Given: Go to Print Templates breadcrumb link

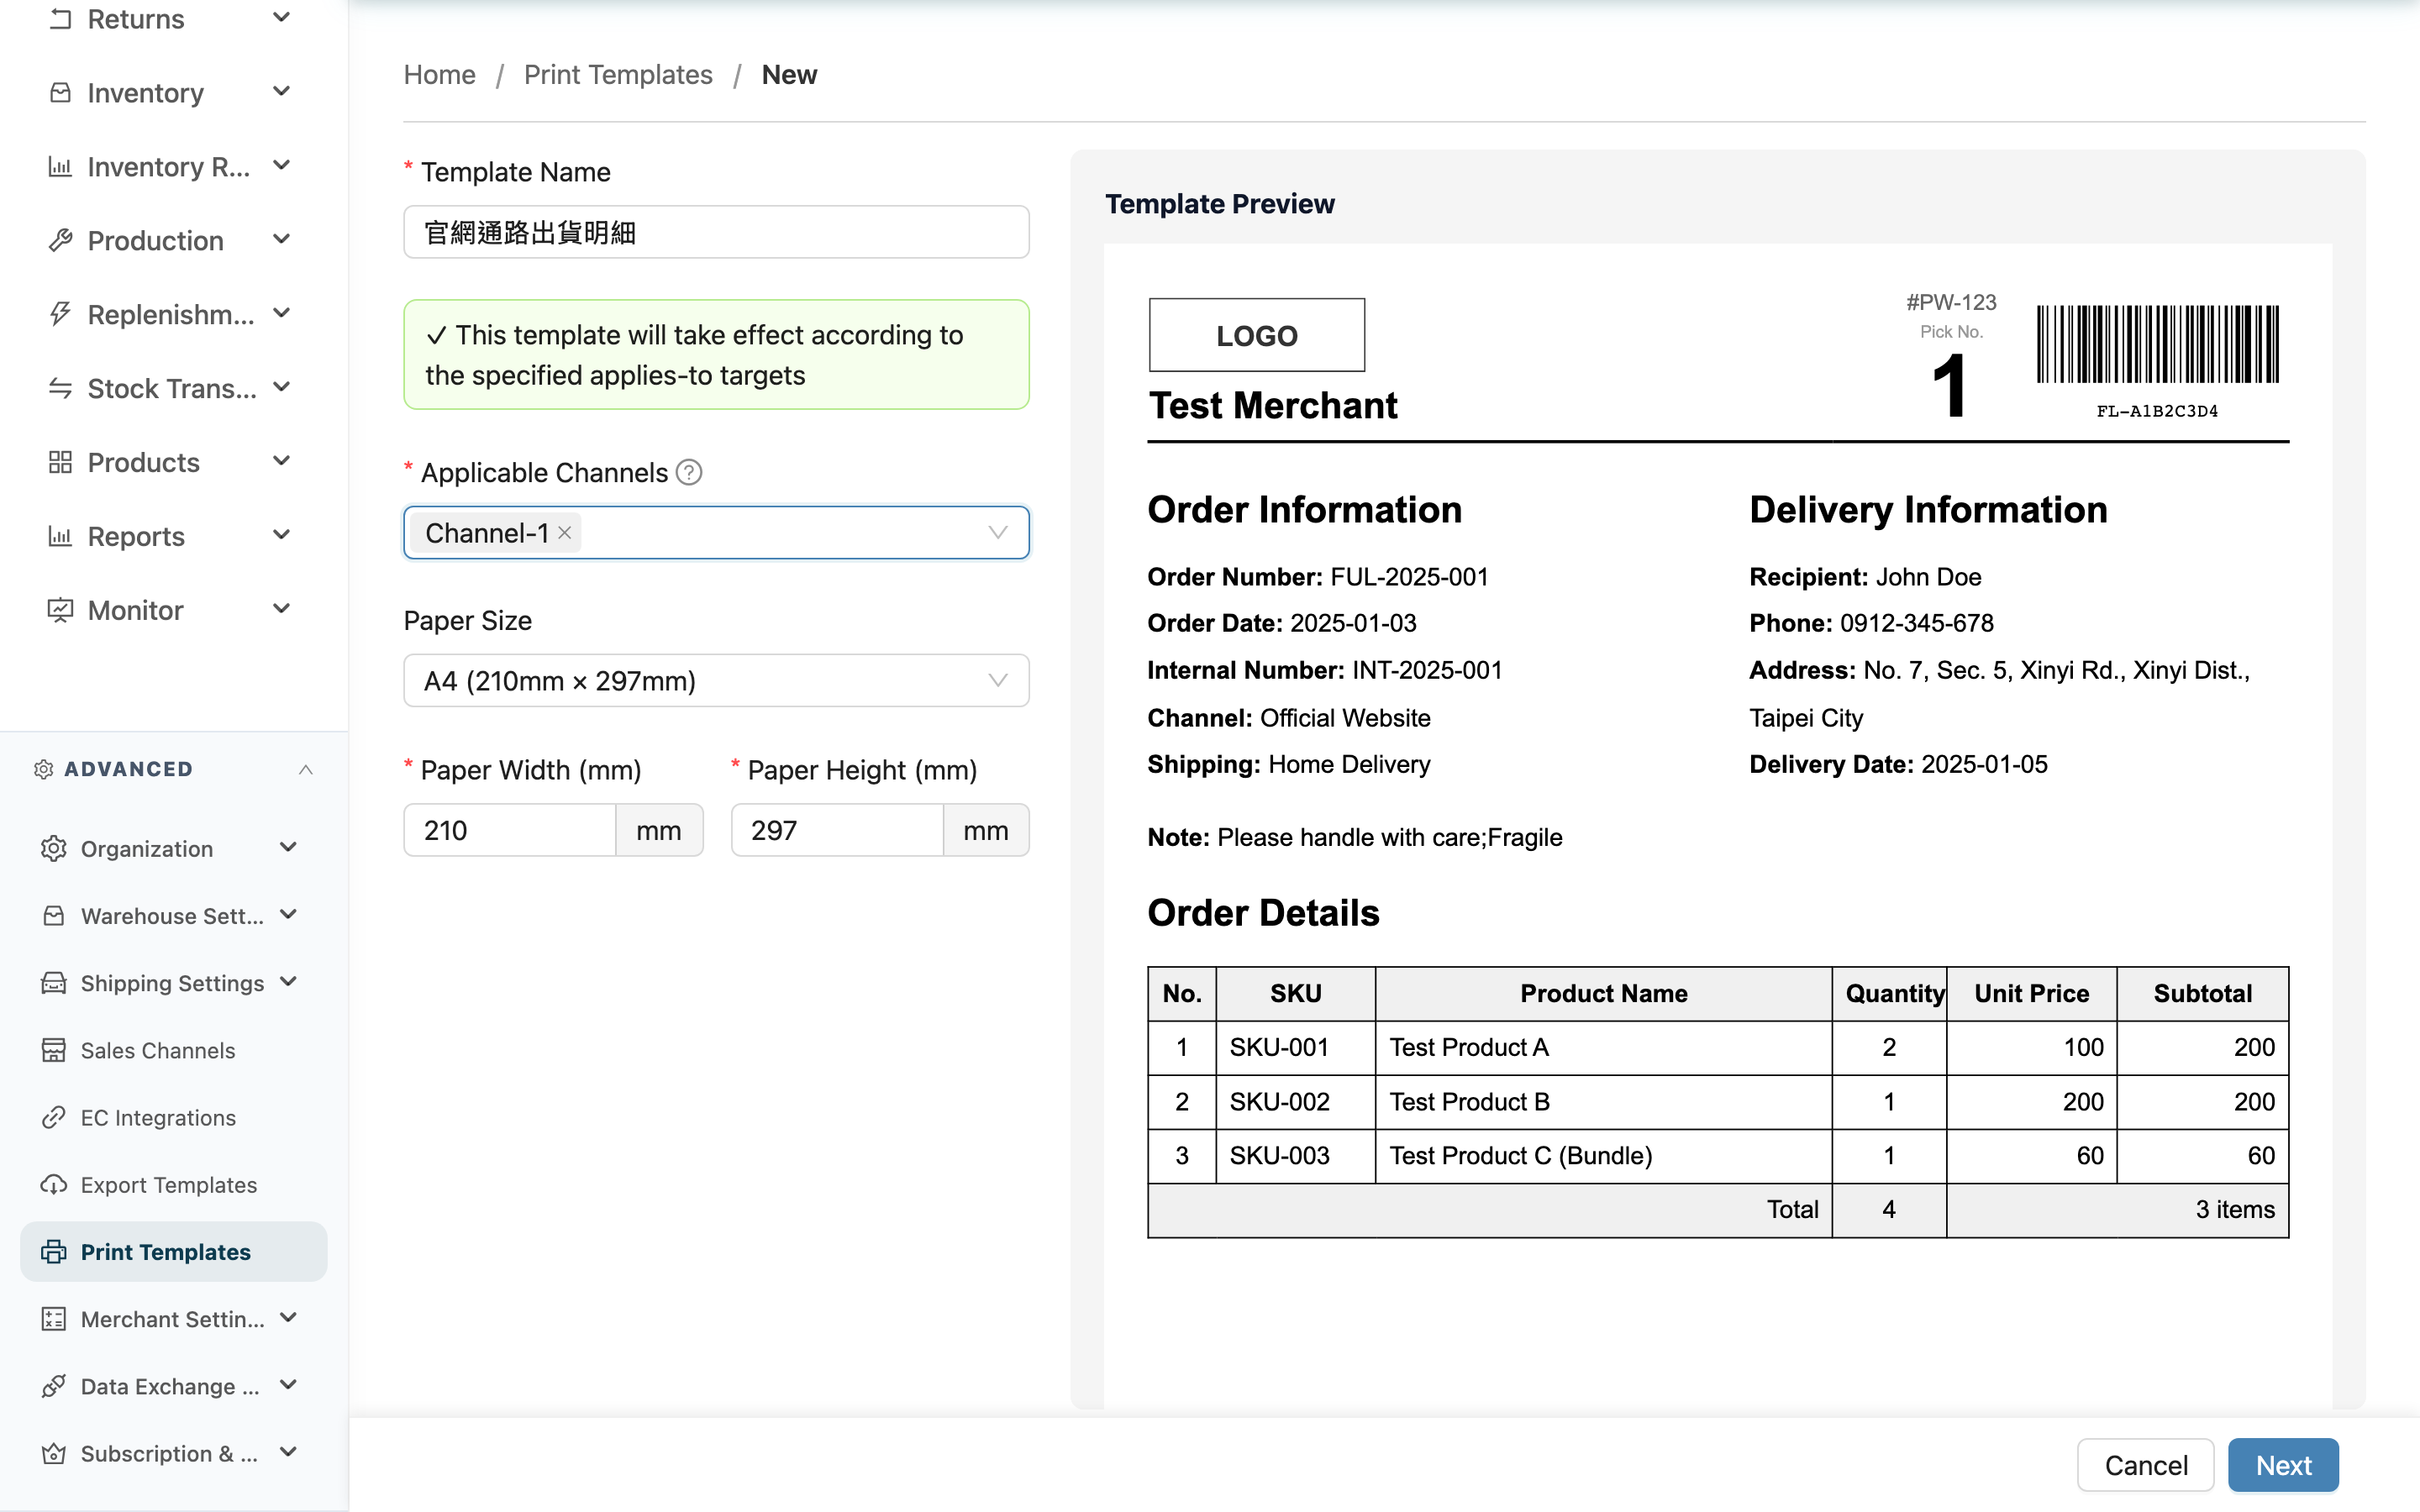Looking at the screenshot, I should click(618, 75).
